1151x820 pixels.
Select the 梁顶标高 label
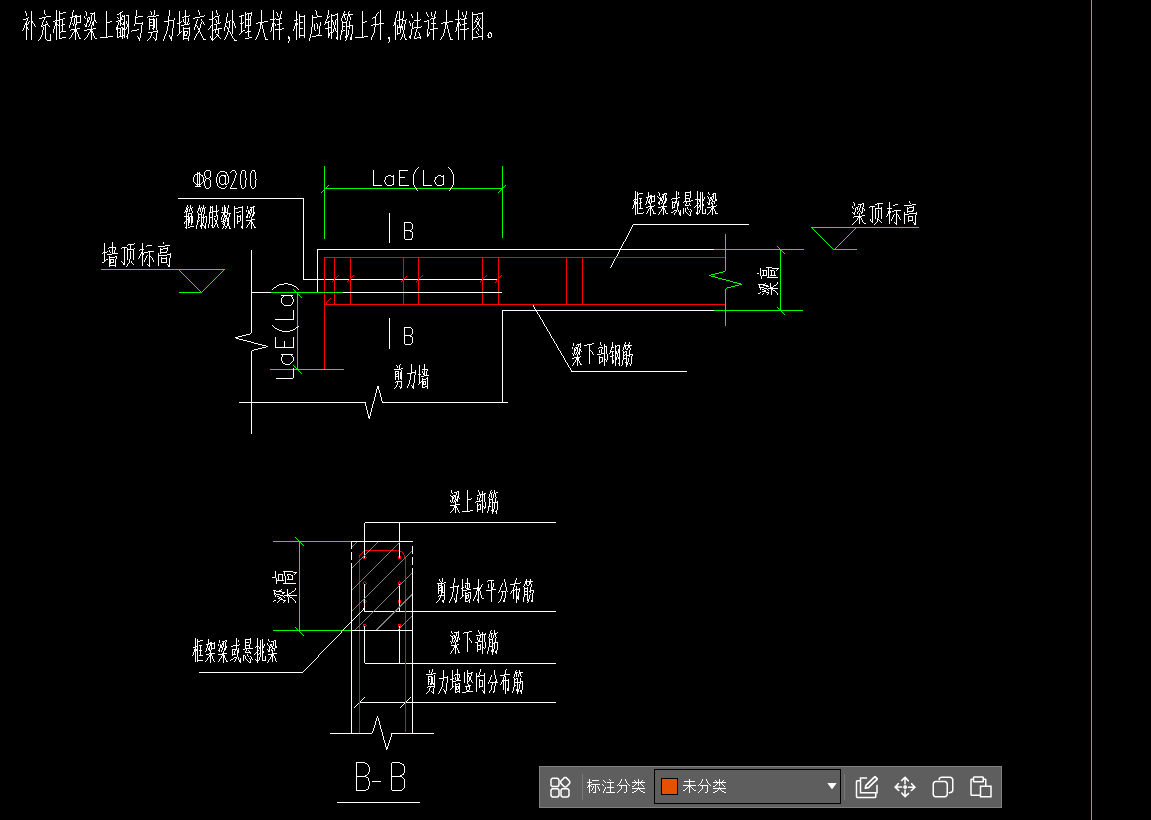885,214
